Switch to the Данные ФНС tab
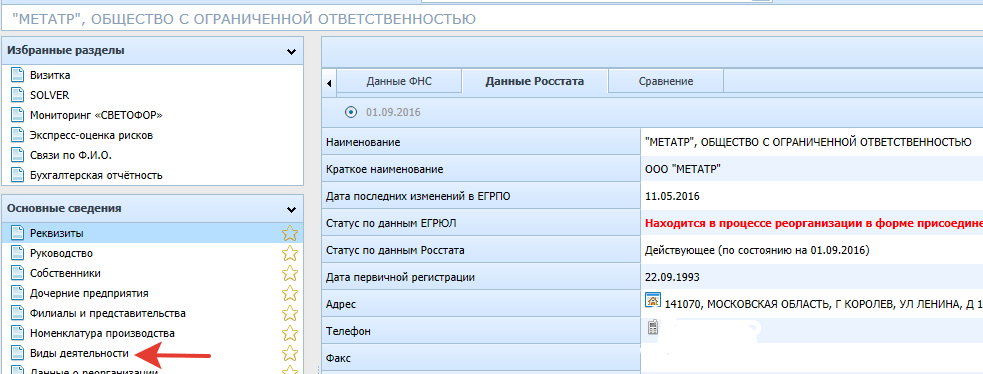This screenshot has width=983, height=374. pyautogui.click(x=399, y=82)
